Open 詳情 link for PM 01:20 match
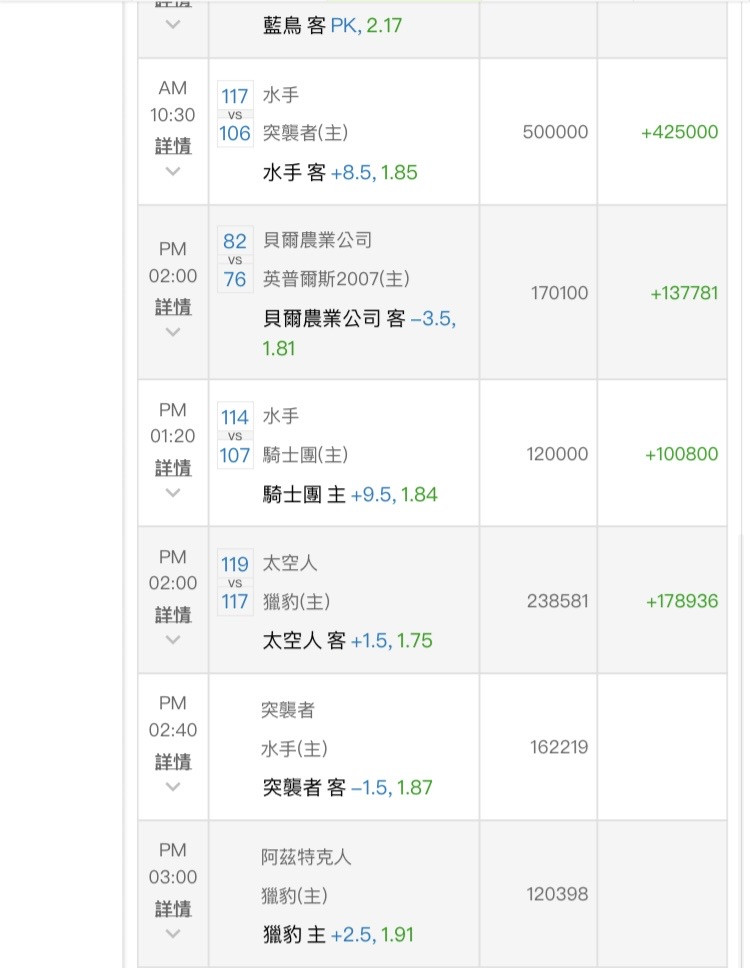Screen dimensions: 750x968 pos(173,467)
